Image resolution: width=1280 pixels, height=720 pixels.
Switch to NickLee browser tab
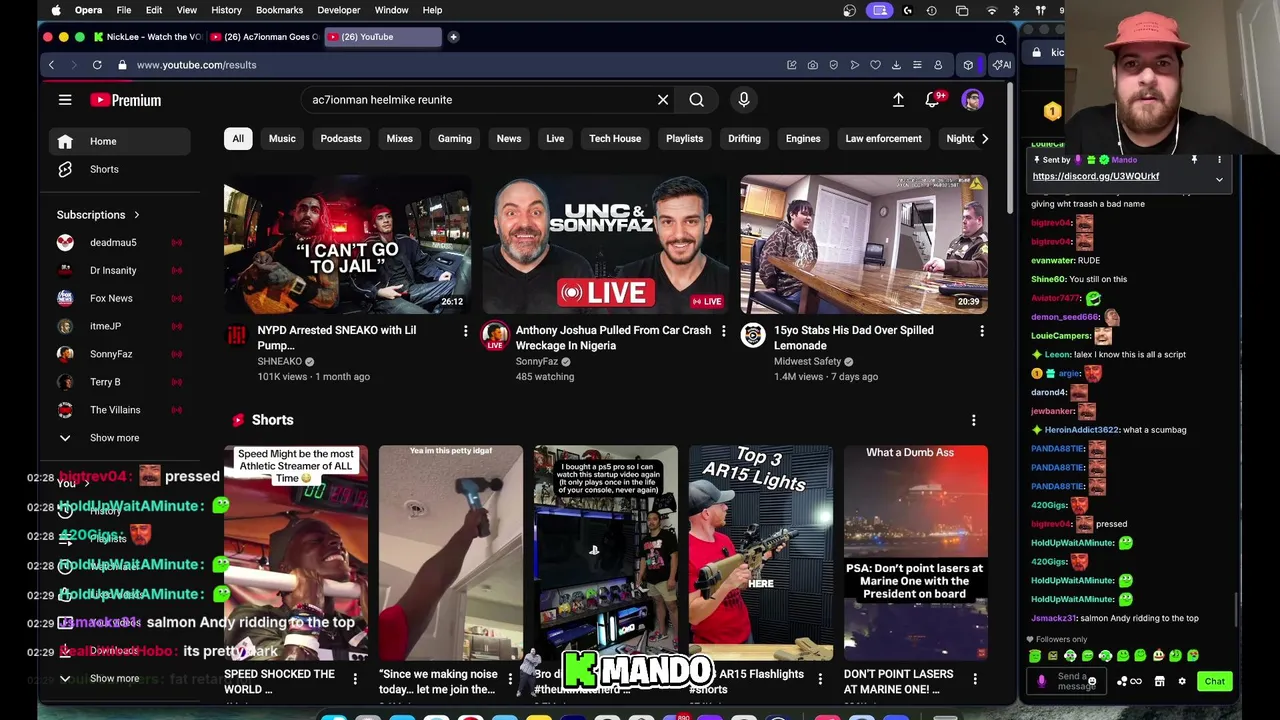coord(147,37)
